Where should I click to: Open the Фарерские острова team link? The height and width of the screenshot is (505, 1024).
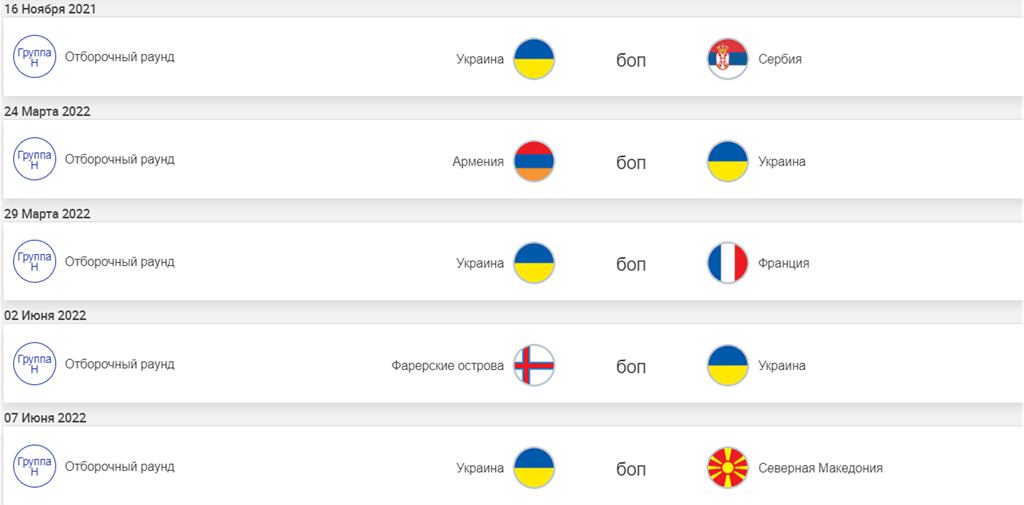coord(447,366)
